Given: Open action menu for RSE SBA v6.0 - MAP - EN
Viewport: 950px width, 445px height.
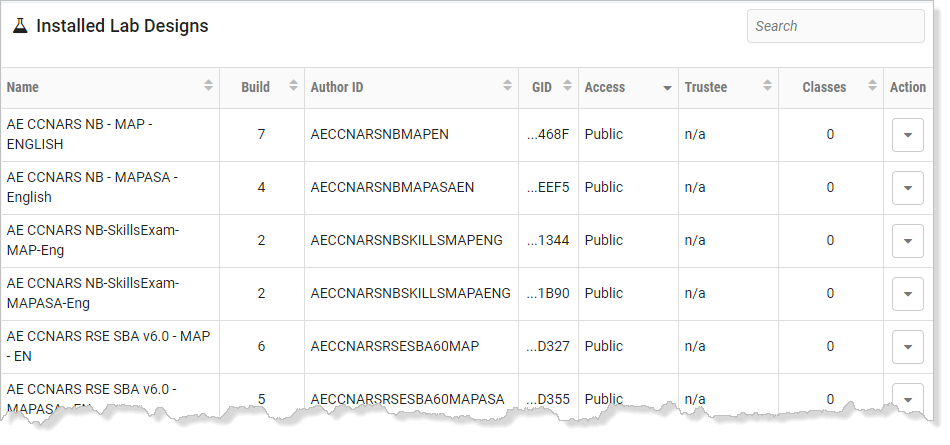Looking at the screenshot, I should click(x=908, y=347).
